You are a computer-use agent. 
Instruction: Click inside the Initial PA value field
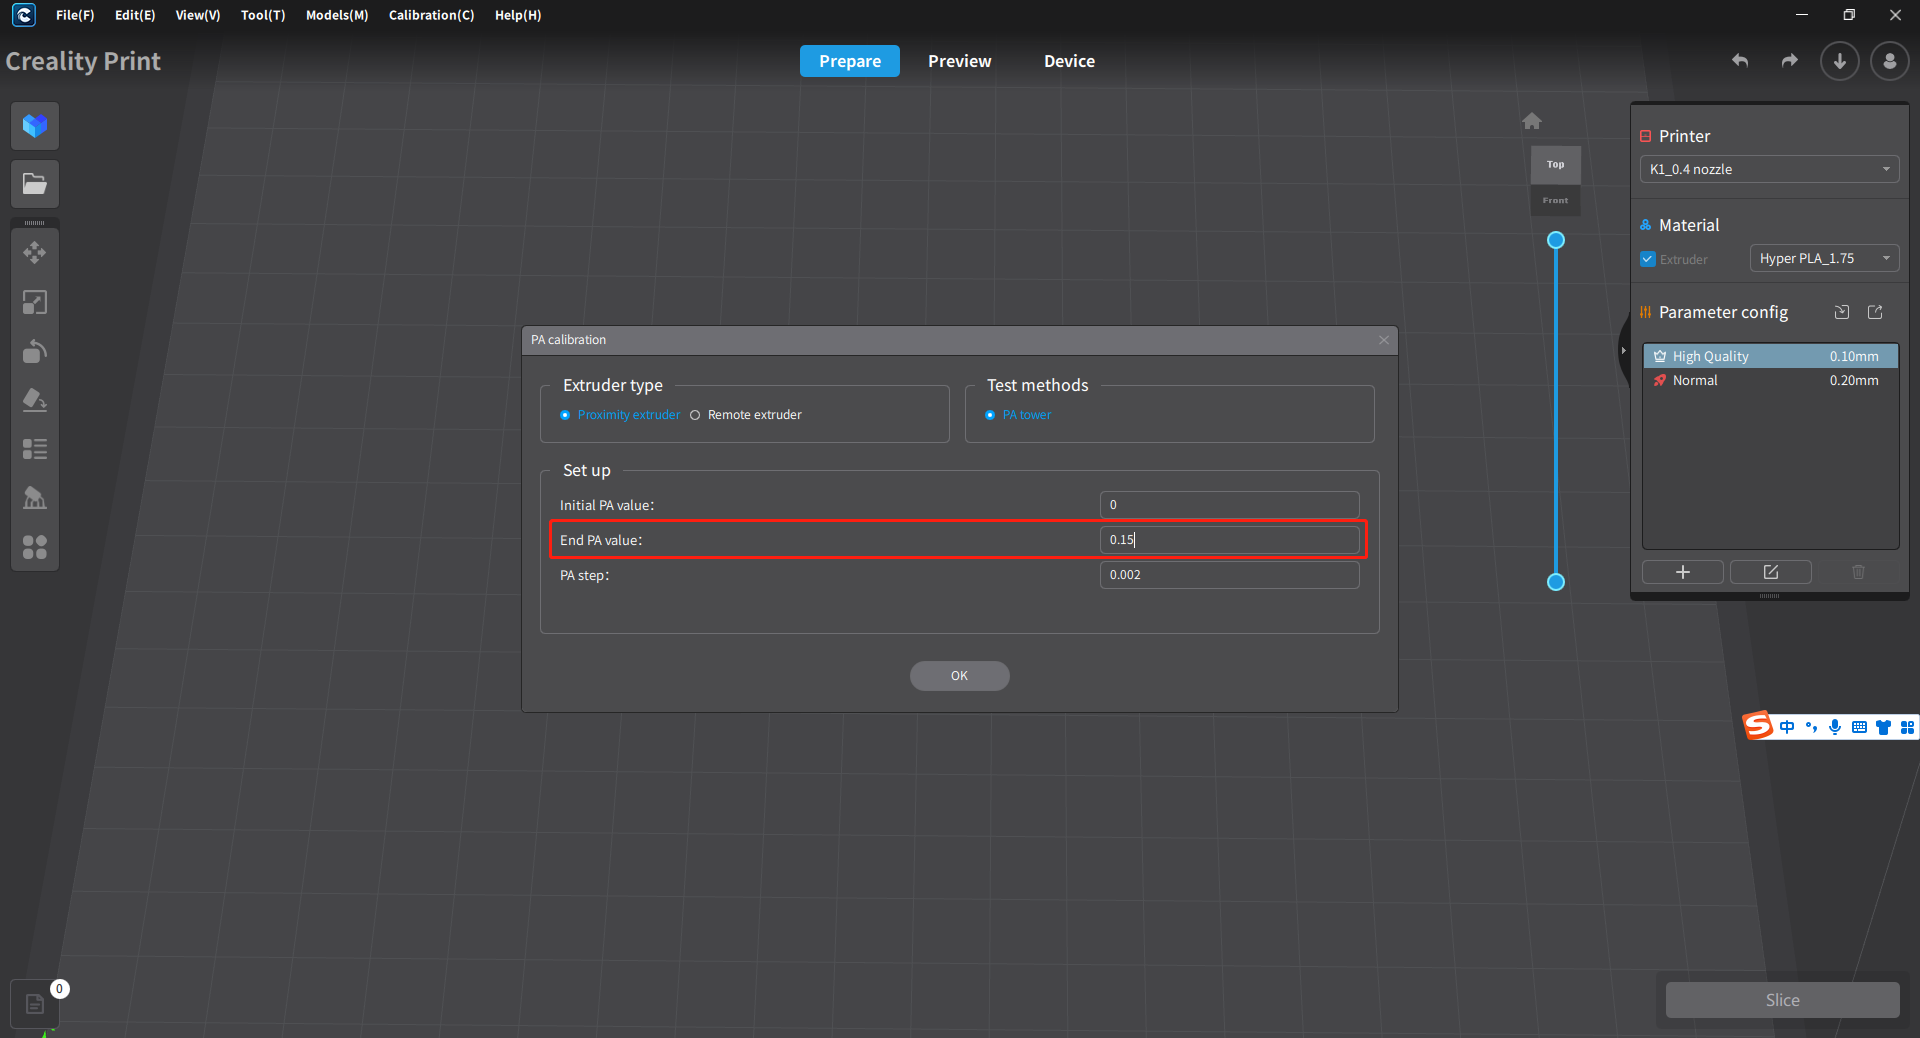pyautogui.click(x=1230, y=505)
